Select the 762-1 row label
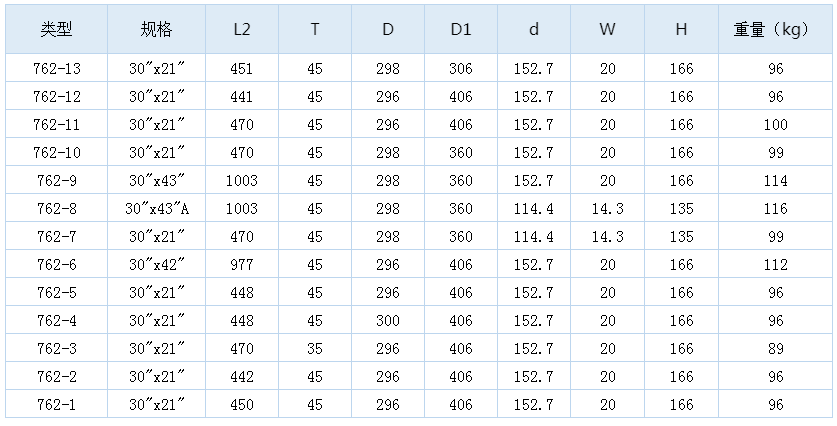The image size is (837, 426). (57, 405)
